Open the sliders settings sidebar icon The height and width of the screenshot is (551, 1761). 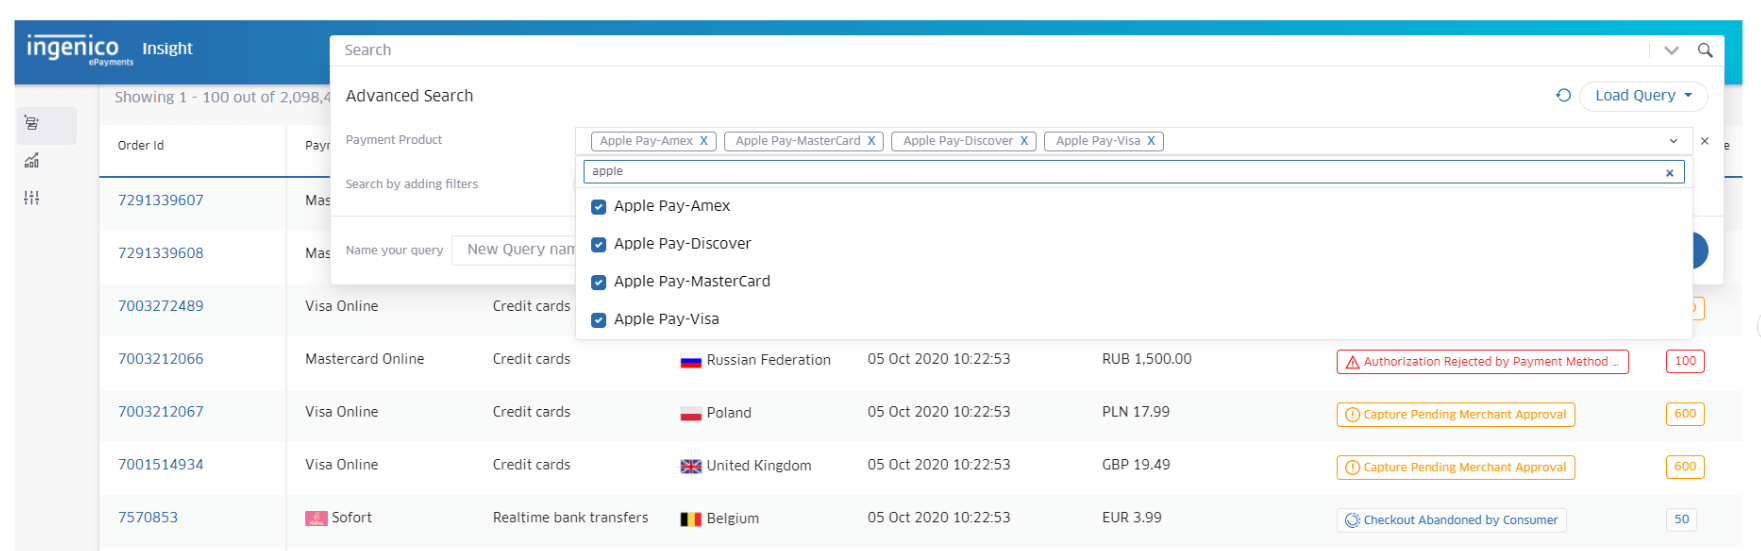[32, 198]
